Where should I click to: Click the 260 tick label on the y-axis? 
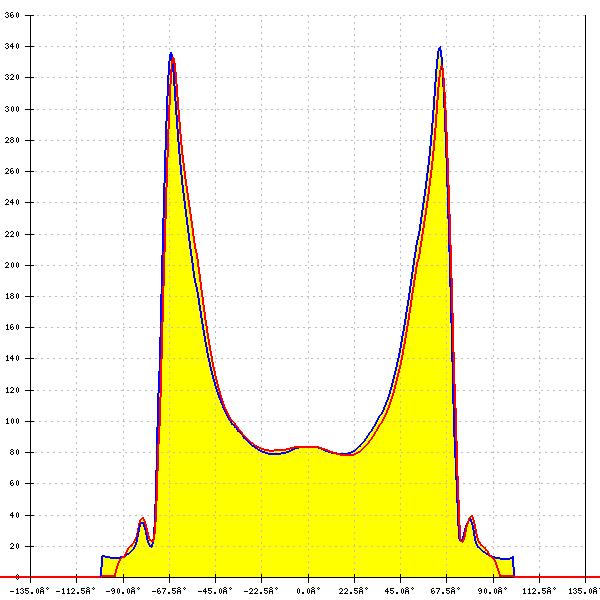click(12, 171)
